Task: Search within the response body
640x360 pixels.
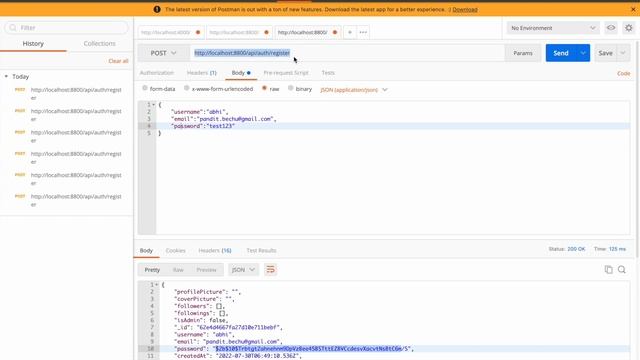Action: [622, 269]
